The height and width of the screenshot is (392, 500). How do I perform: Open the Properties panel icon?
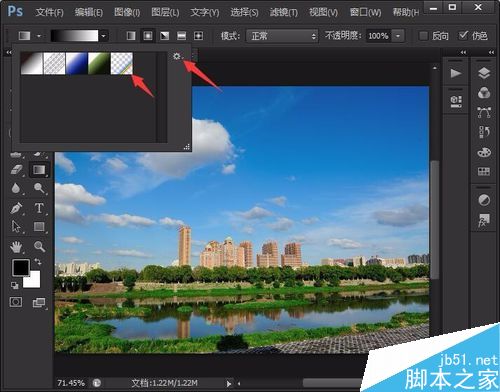coord(456,101)
